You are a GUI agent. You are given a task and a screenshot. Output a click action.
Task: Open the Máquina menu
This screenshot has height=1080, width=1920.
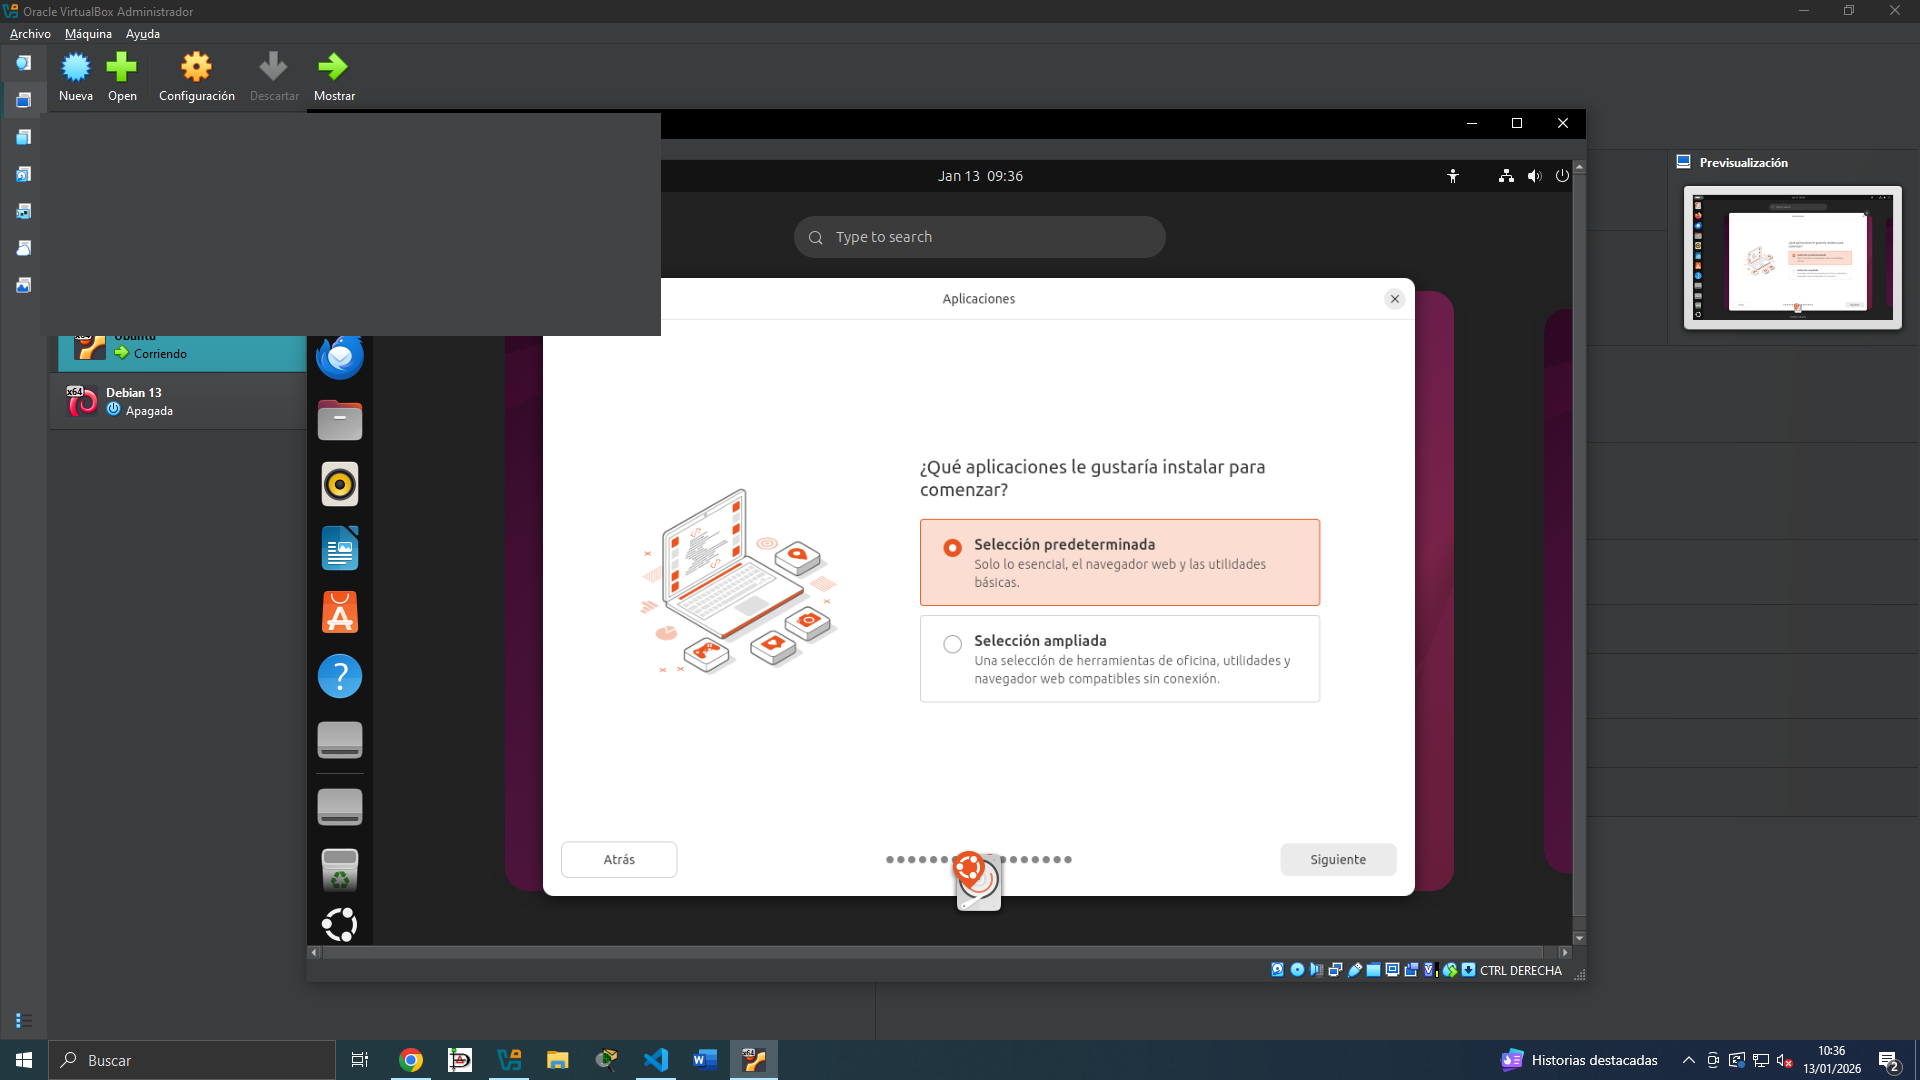pyautogui.click(x=88, y=34)
